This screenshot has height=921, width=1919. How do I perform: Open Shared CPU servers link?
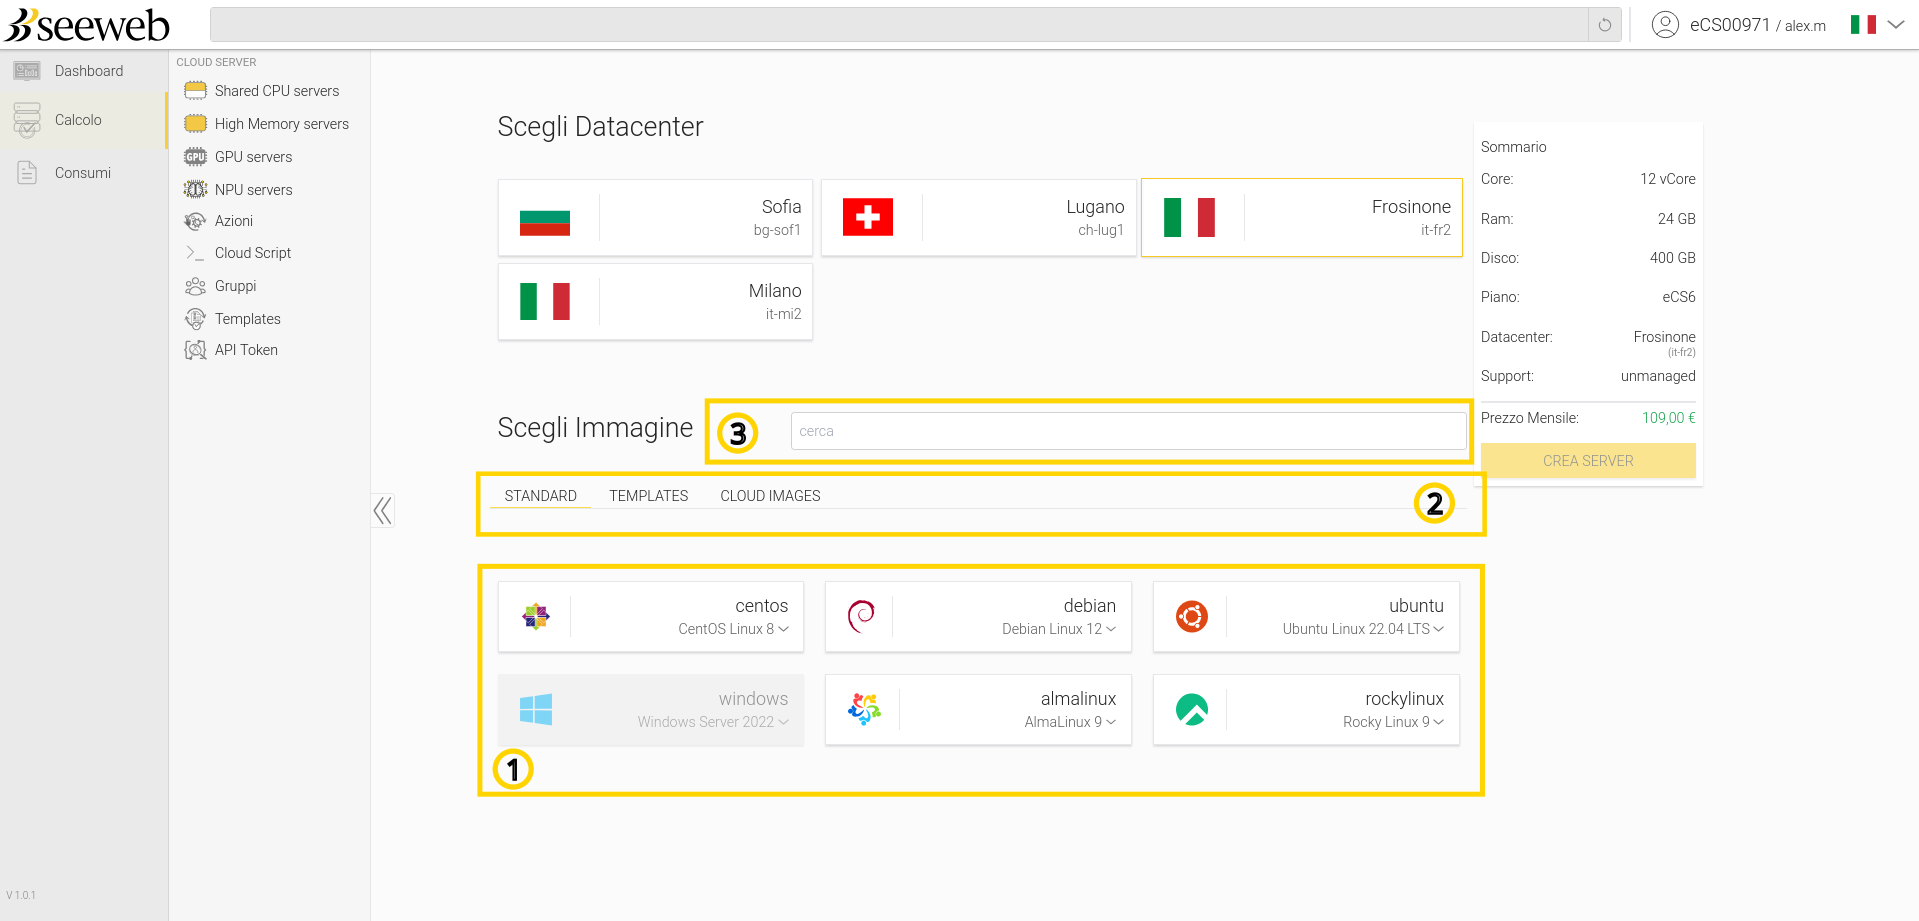(x=277, y=91)
